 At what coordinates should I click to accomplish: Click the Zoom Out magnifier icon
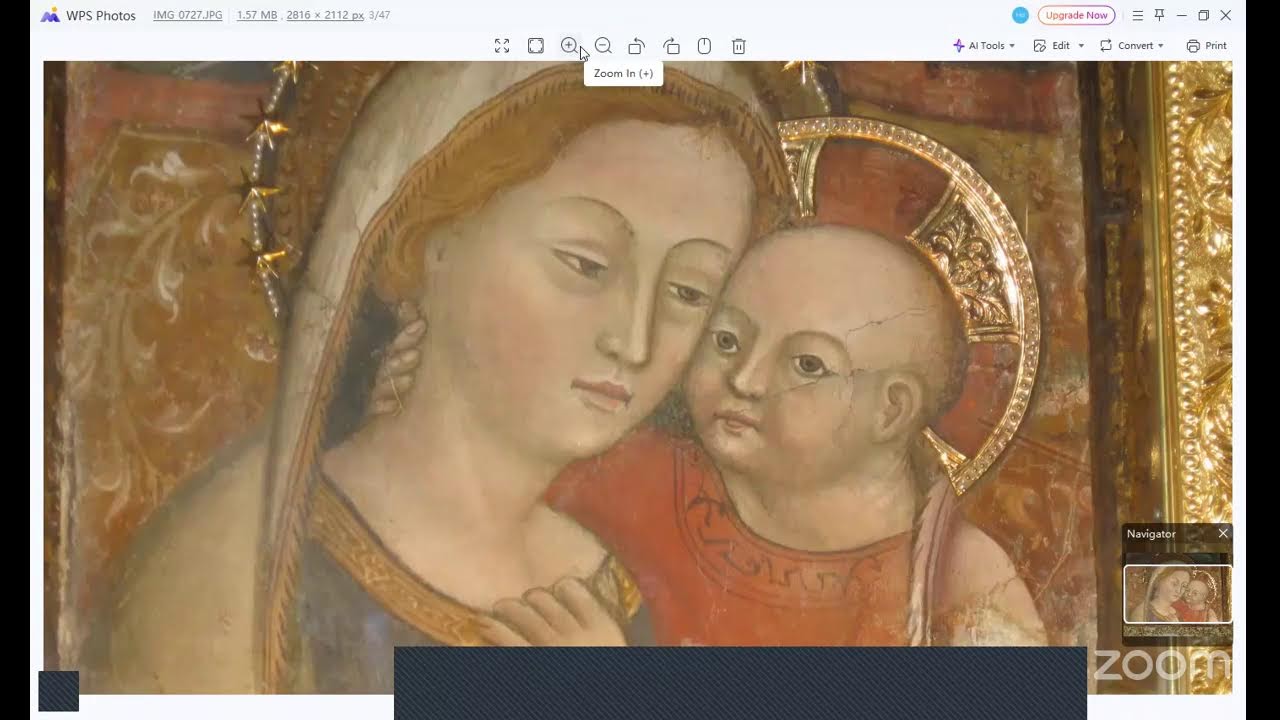603,46
